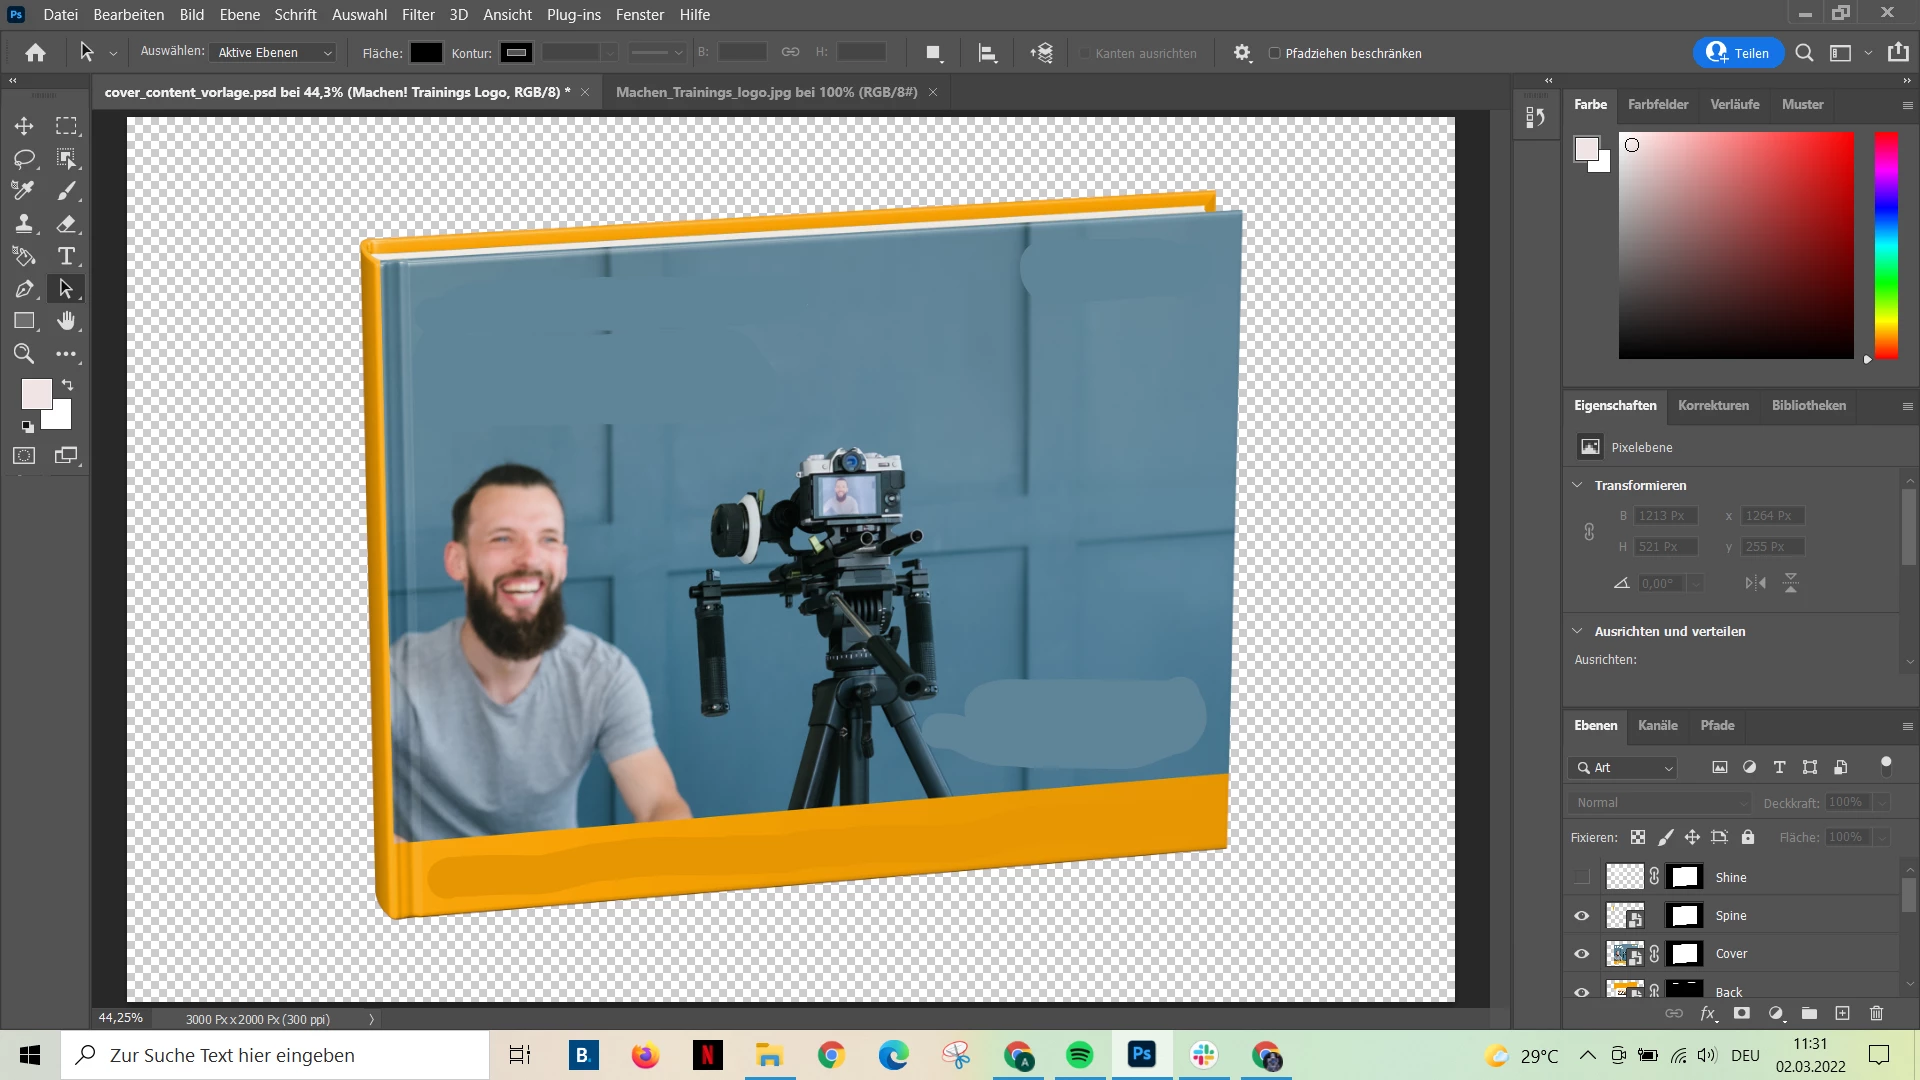The width and height of the screenshot is (1920, 1080).
Task: Click the delete layer trash icon
Action: tap(1876, 1013)
